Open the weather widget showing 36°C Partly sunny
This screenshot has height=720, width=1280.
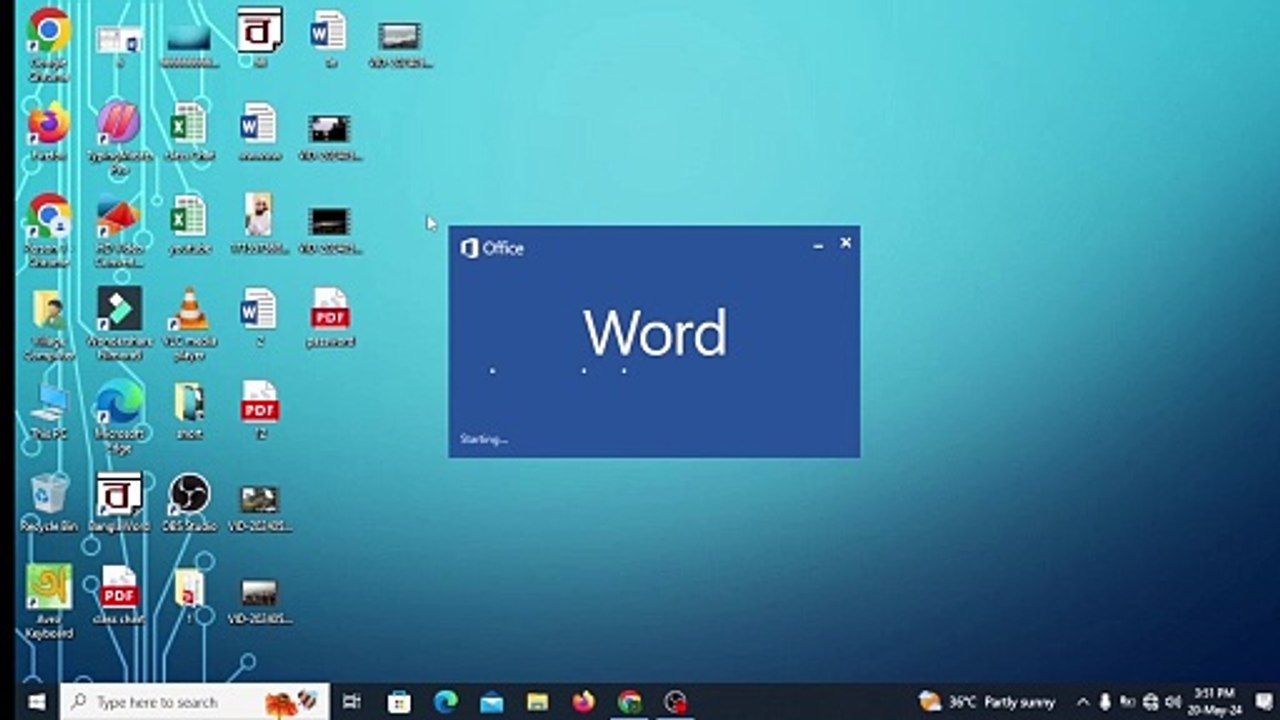[987, 702]
